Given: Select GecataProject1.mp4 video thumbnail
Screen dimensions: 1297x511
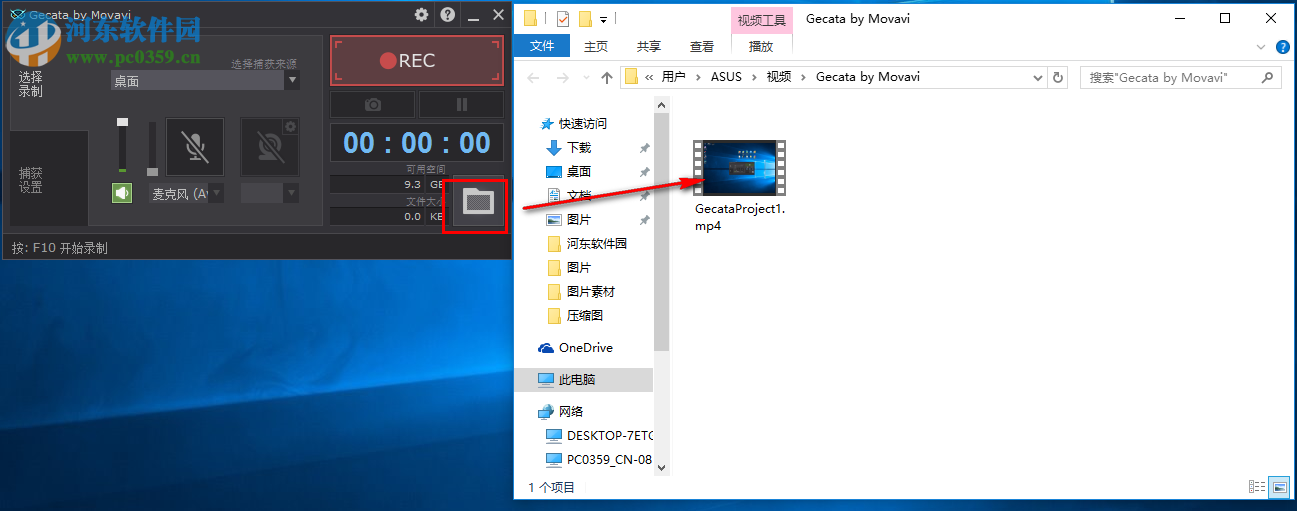Looking at the screenshot, I should (739, 168).
